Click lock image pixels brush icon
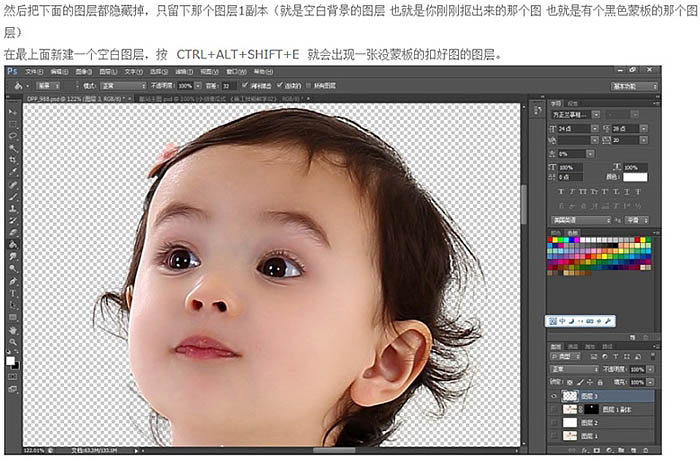The width and height of the screenshot is (700, 460). coord(580,382)
